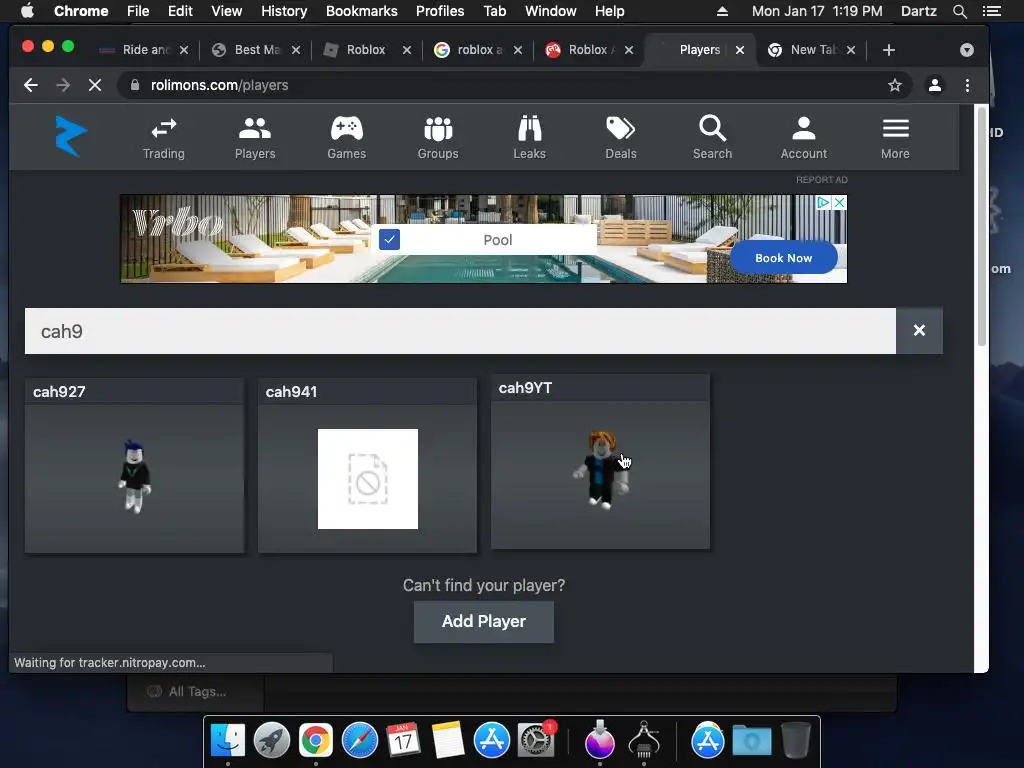1024x768 pixels.
Task: Open Trash in the Dock
Action: [795, 741]
